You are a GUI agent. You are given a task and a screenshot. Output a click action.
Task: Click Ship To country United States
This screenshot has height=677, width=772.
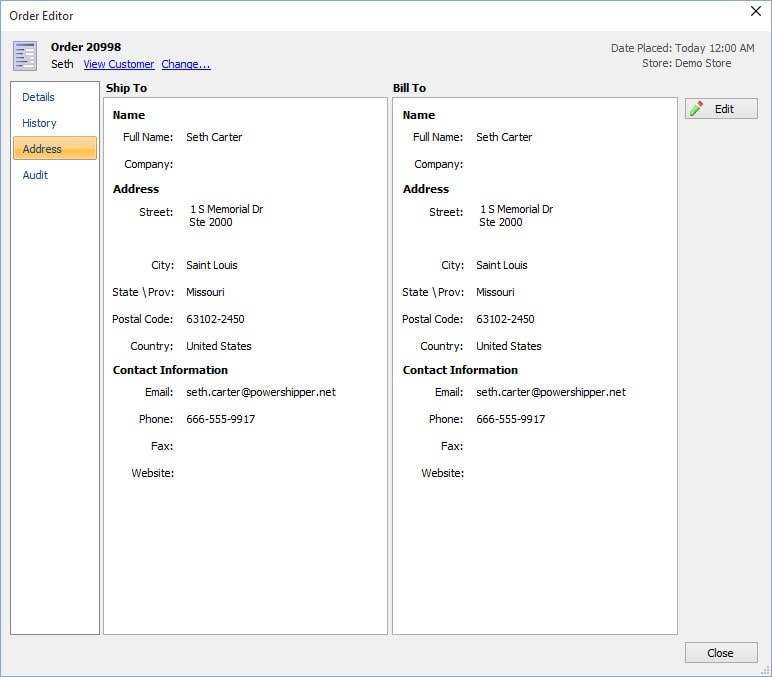coord(219,346)
